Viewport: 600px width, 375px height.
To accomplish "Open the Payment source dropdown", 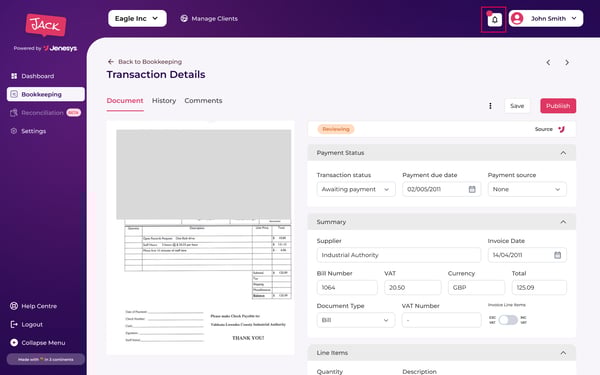I will click(x=527, y=189).
